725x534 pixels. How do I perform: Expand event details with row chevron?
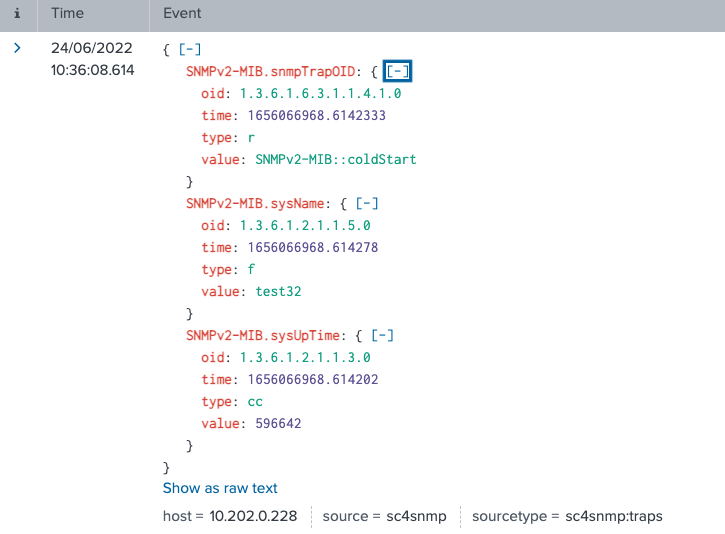click(17, 48)
